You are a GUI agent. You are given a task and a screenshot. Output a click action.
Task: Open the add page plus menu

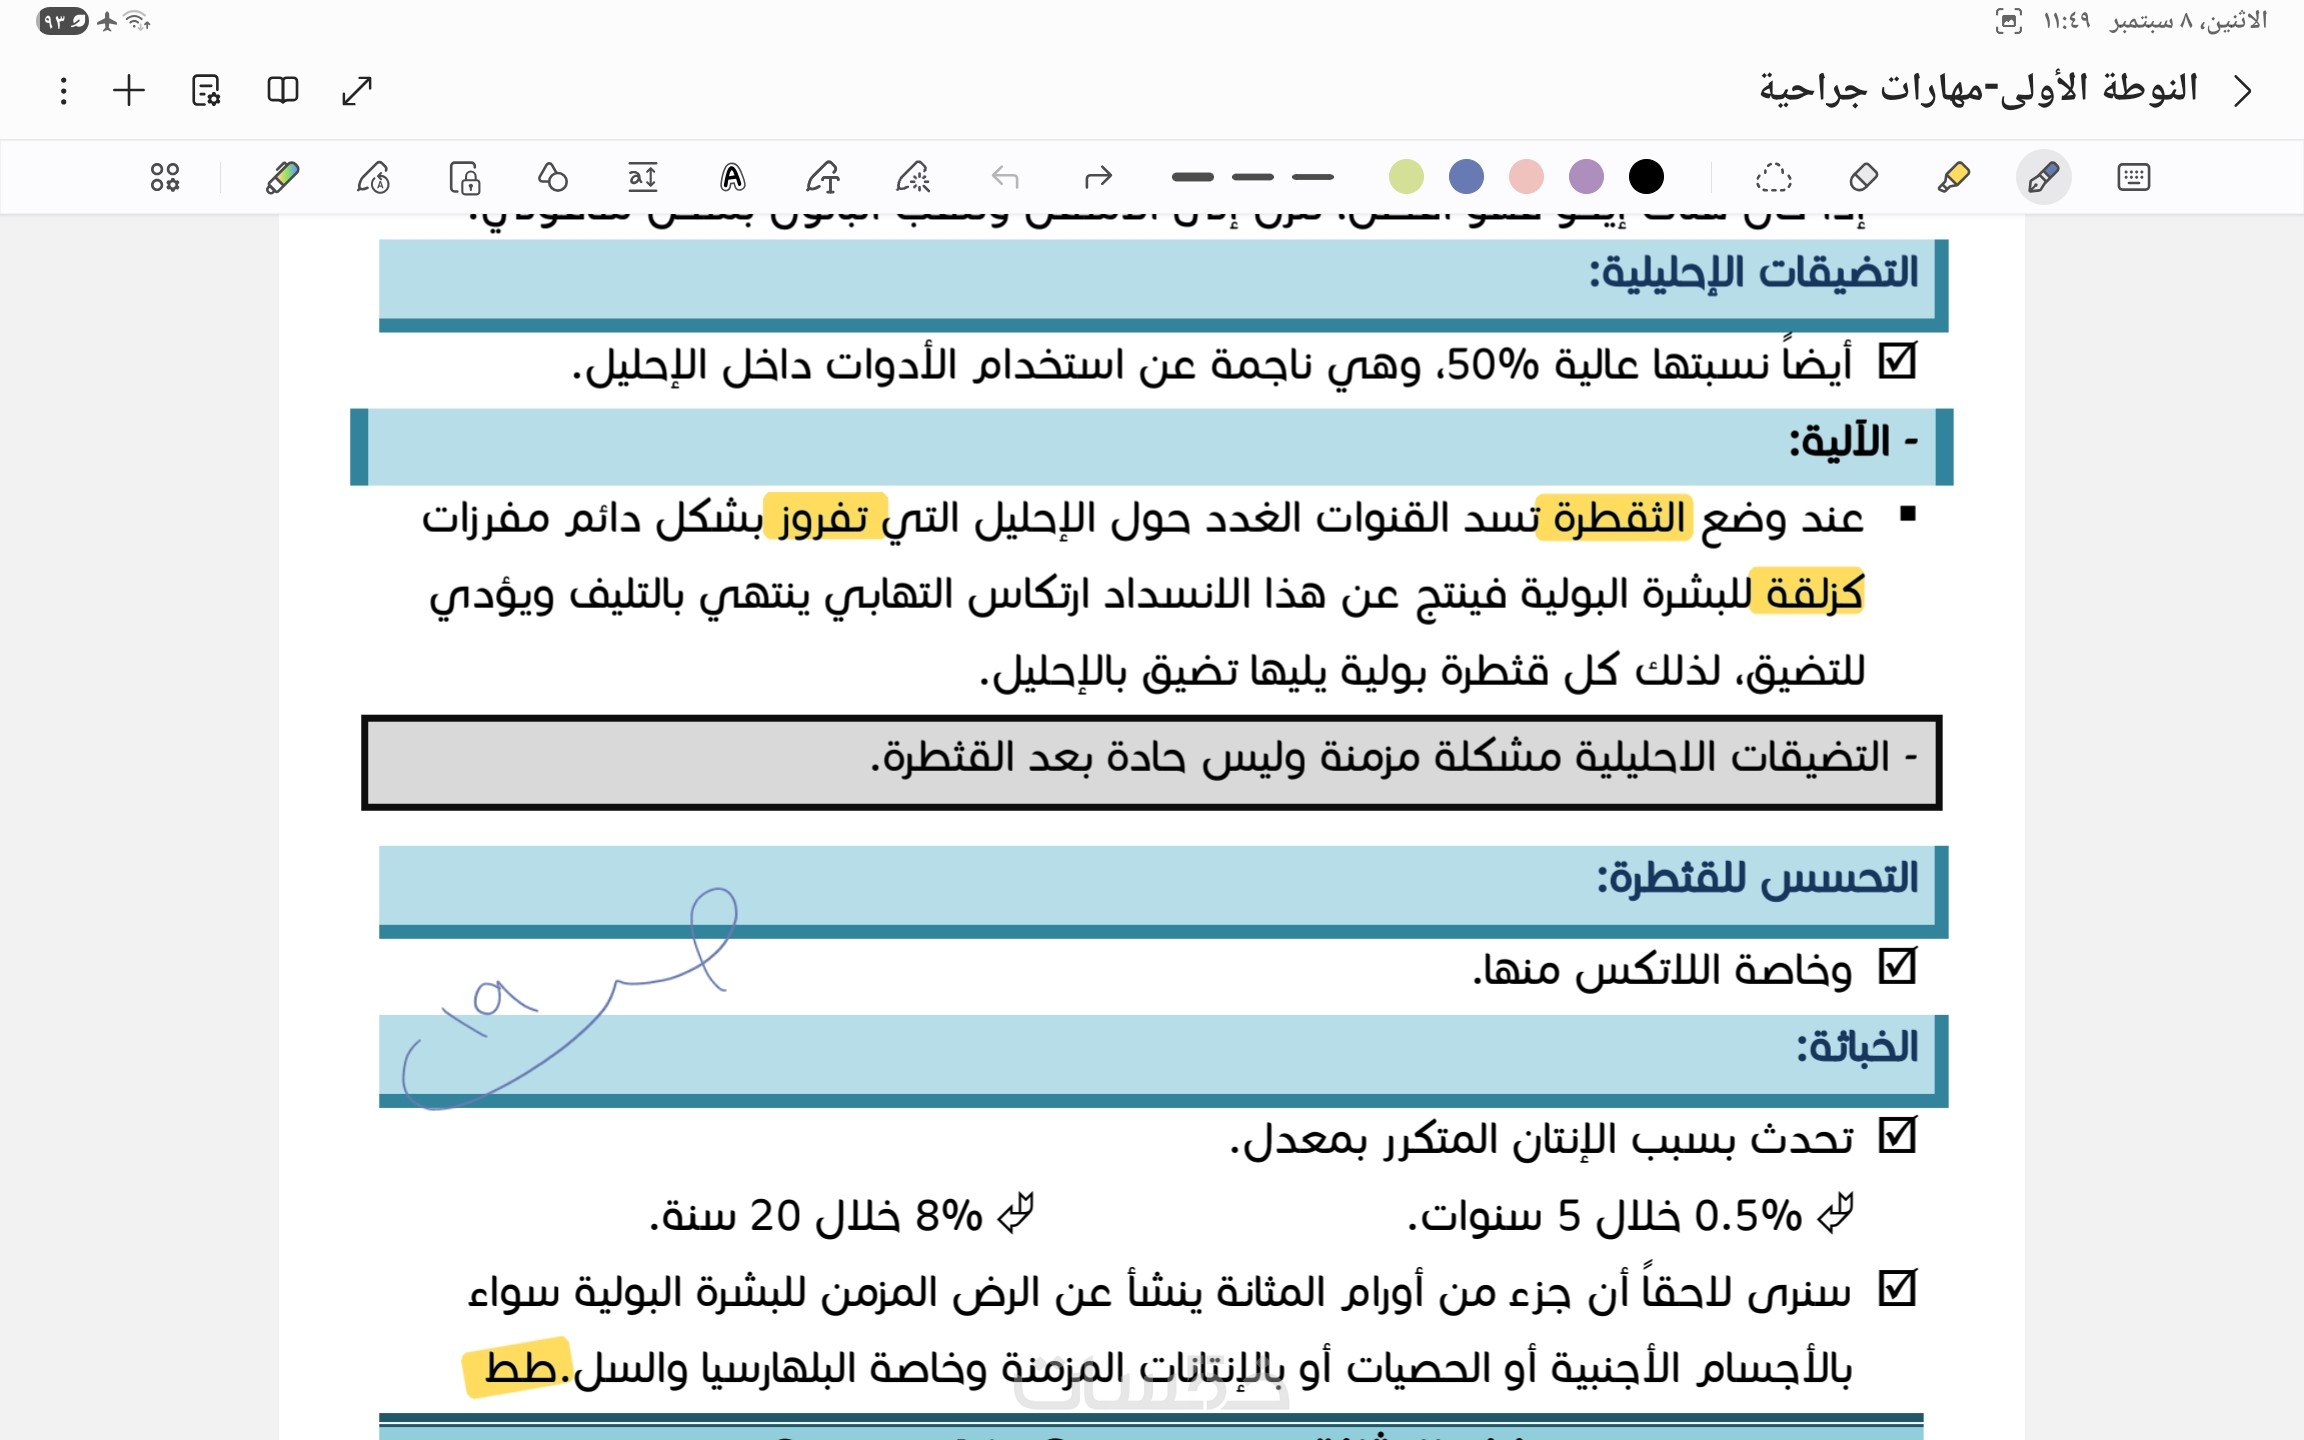point(129,91)
